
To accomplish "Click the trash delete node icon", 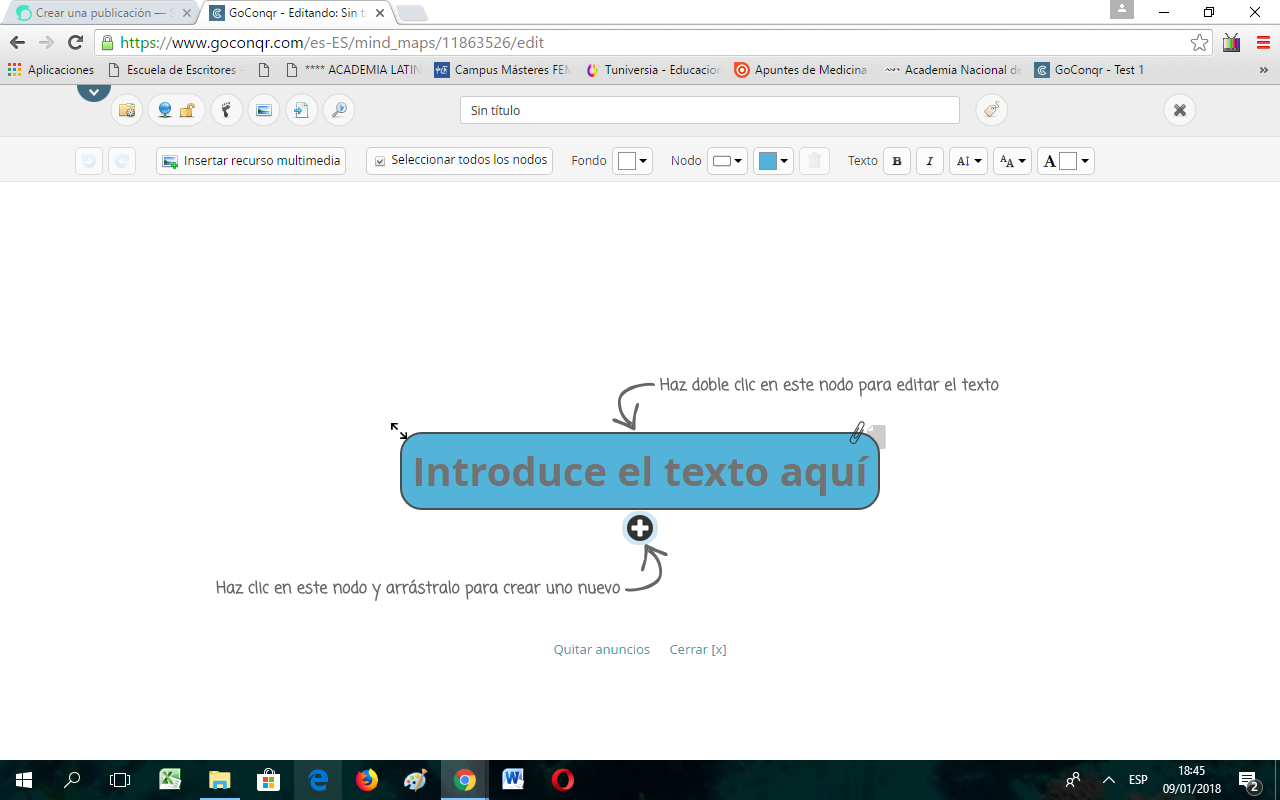I will click(x=814, y=161).
